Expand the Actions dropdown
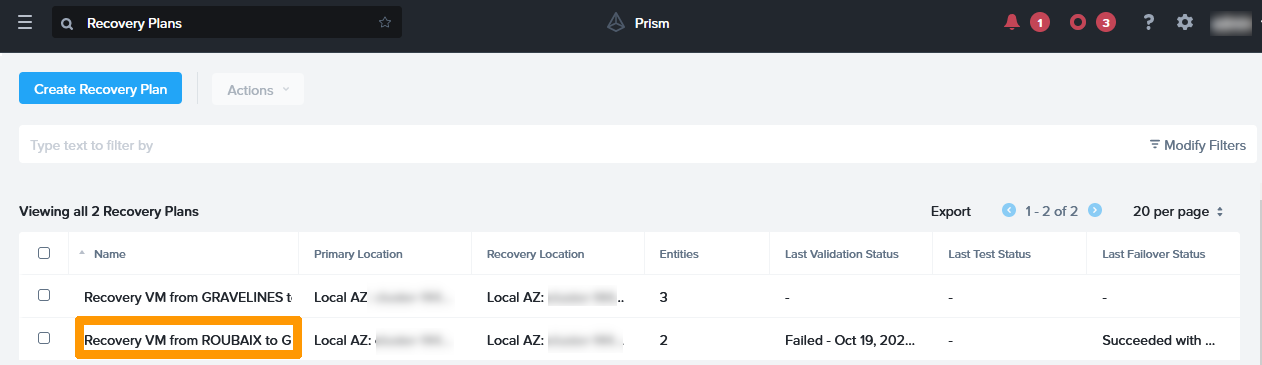 coord(258,89)
